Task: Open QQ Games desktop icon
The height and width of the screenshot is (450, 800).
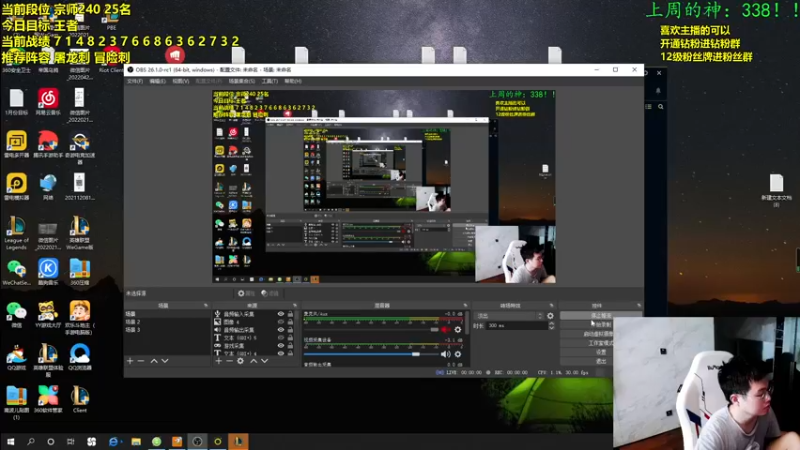Action: [16, 357]
